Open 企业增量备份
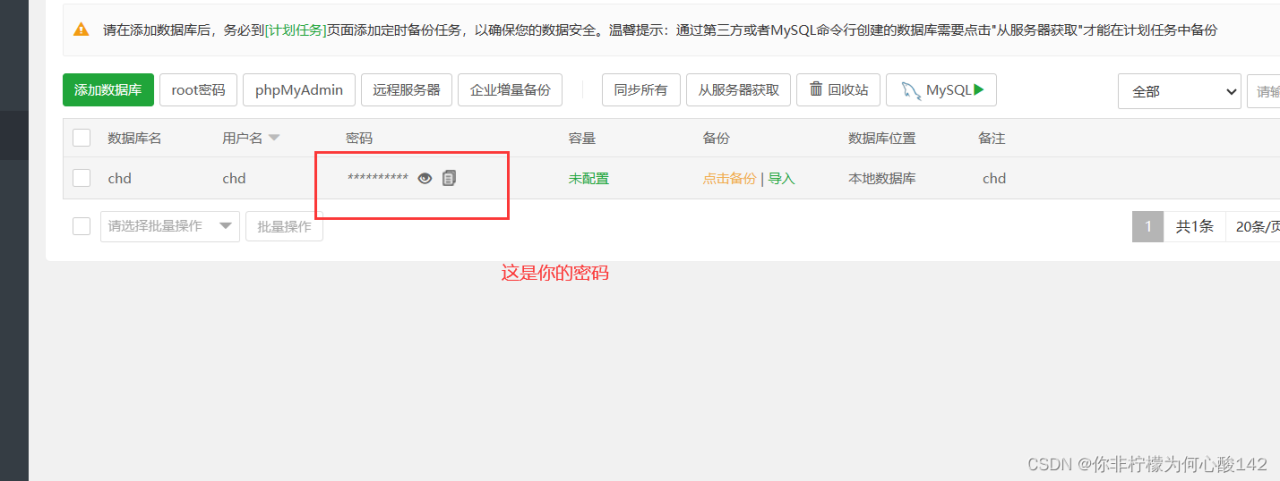The image size is (1280, 481). 510,90
